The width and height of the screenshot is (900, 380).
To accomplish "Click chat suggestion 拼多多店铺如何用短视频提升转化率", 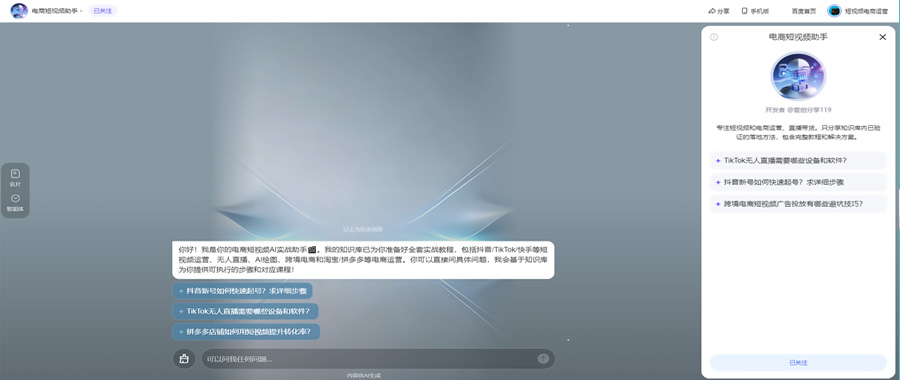I will tap(246, 332).
